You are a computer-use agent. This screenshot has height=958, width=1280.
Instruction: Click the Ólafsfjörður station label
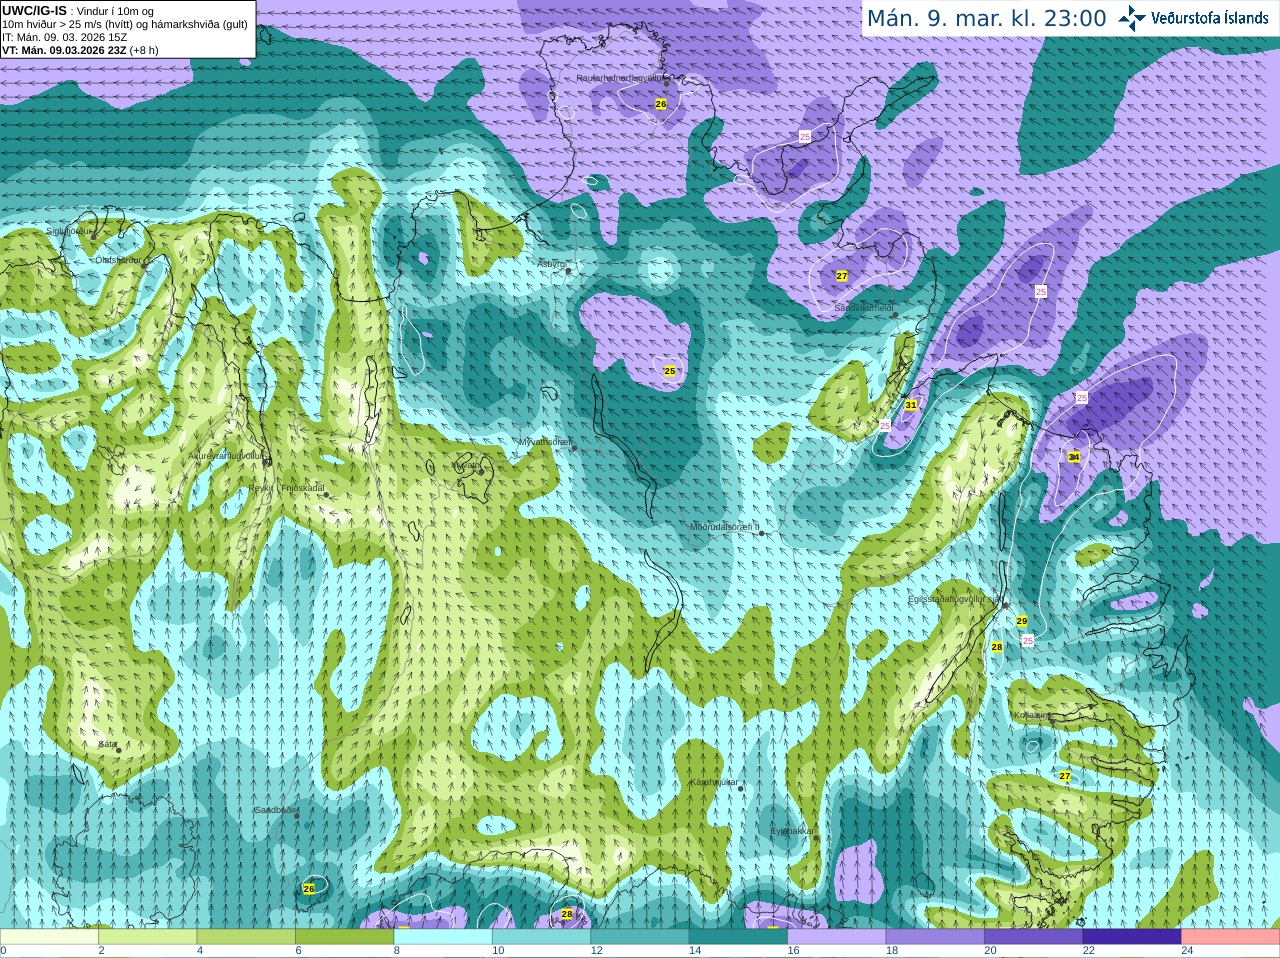tap(118, 260)
